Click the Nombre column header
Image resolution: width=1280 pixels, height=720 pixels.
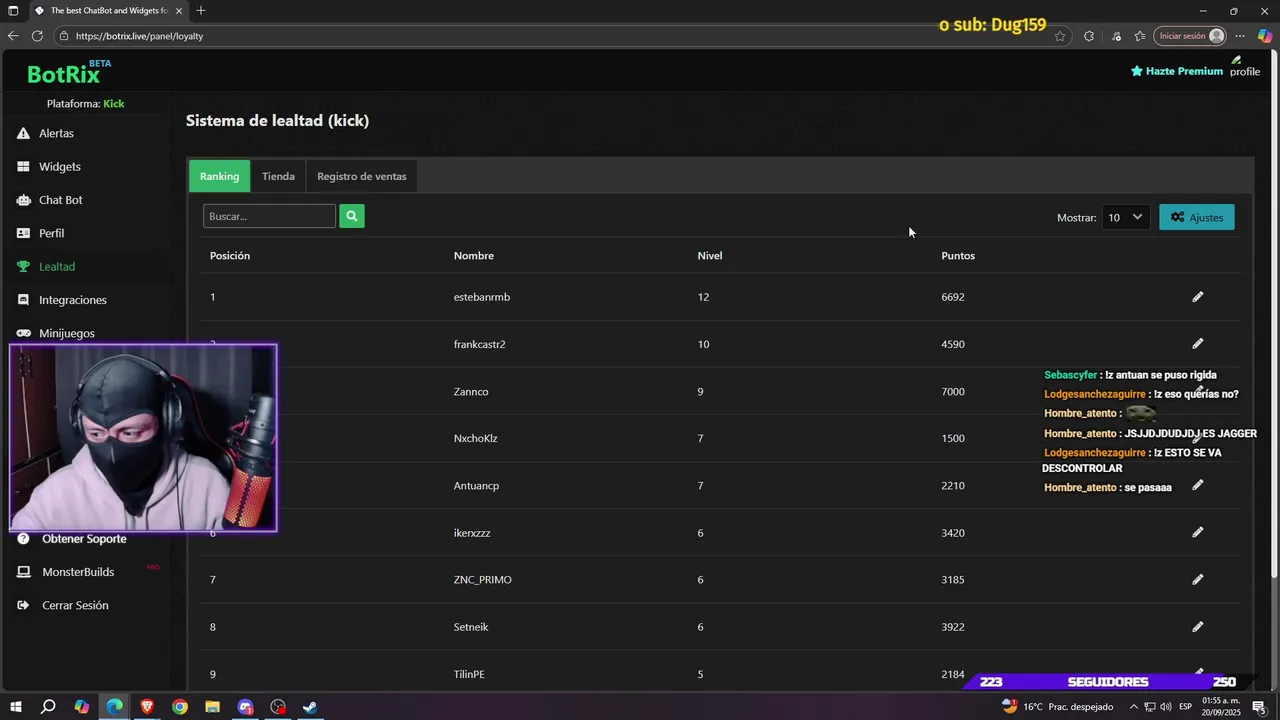(474, 256)
